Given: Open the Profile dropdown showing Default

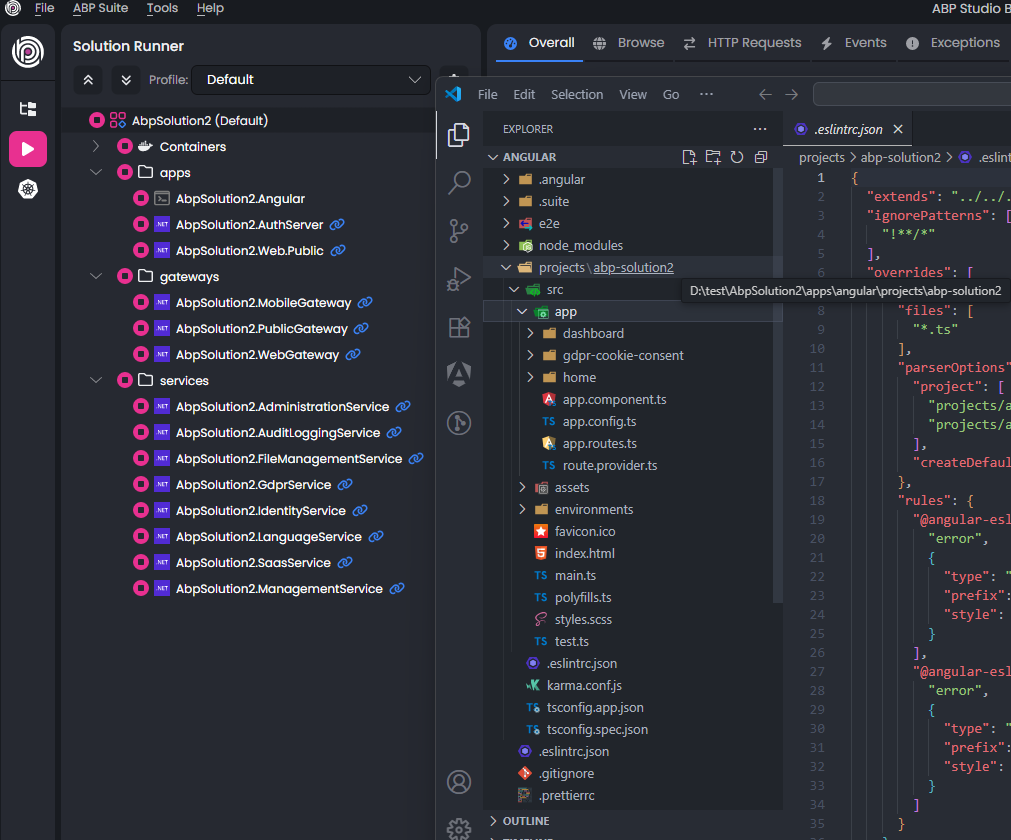Looking at the screenshot, I should tap(310, 80).
